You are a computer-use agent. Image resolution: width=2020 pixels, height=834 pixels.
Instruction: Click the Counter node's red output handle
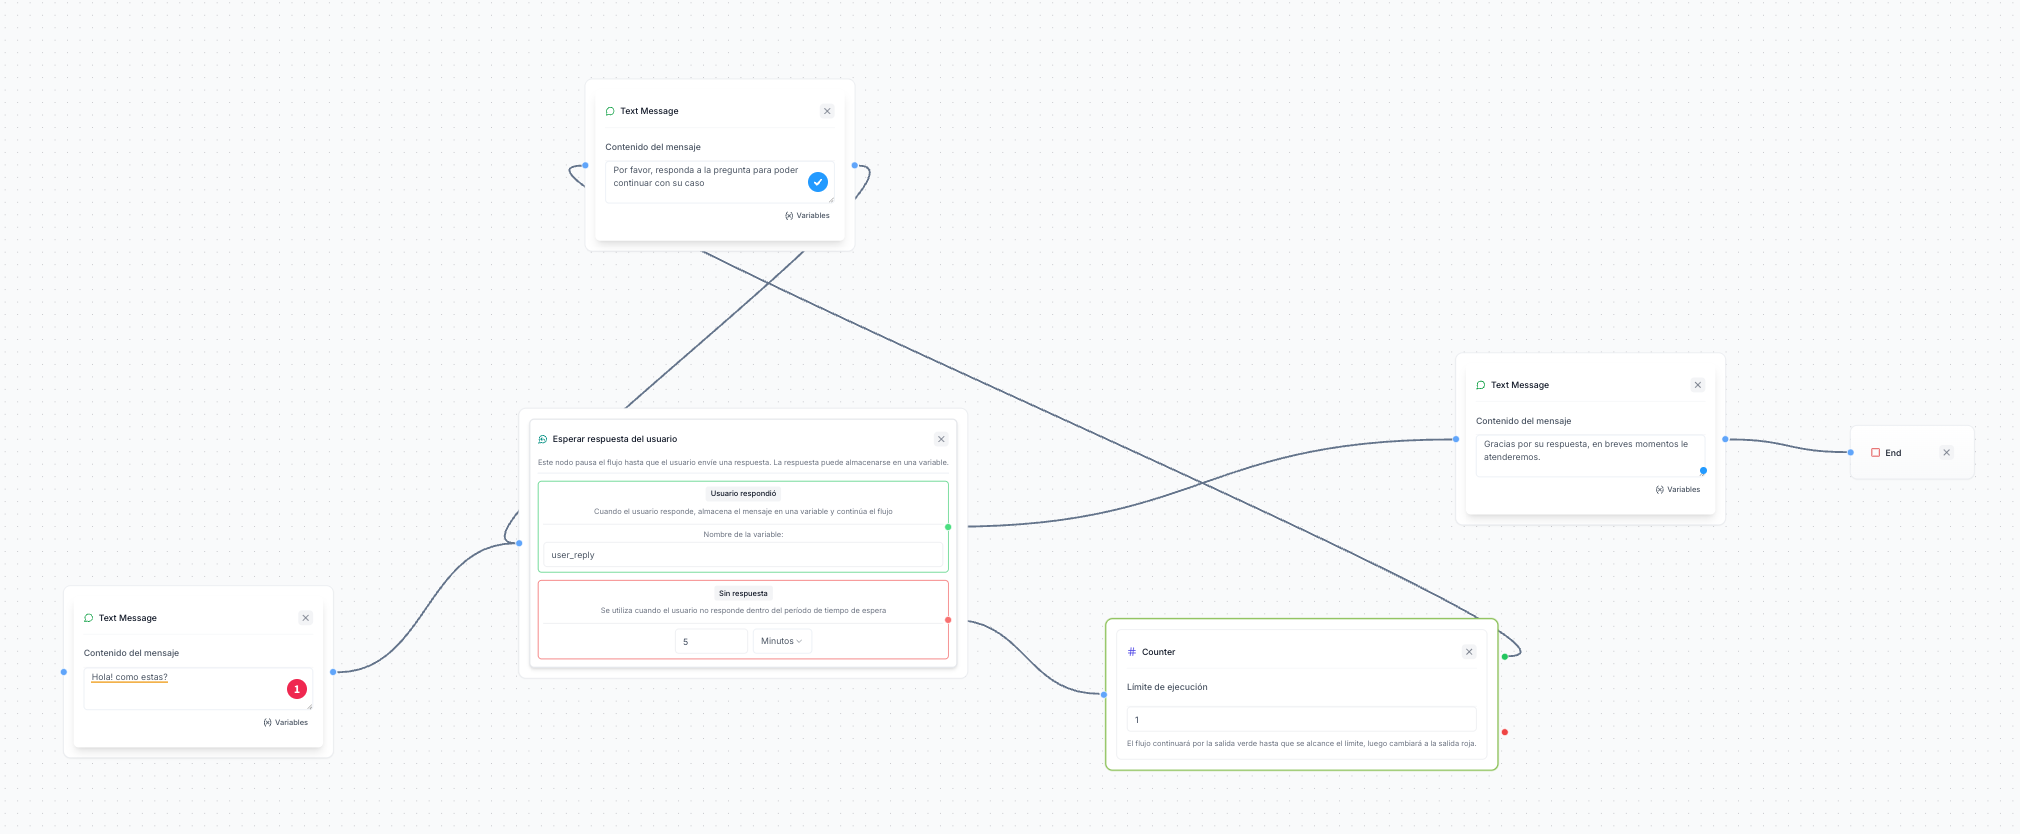[1505, 733]
